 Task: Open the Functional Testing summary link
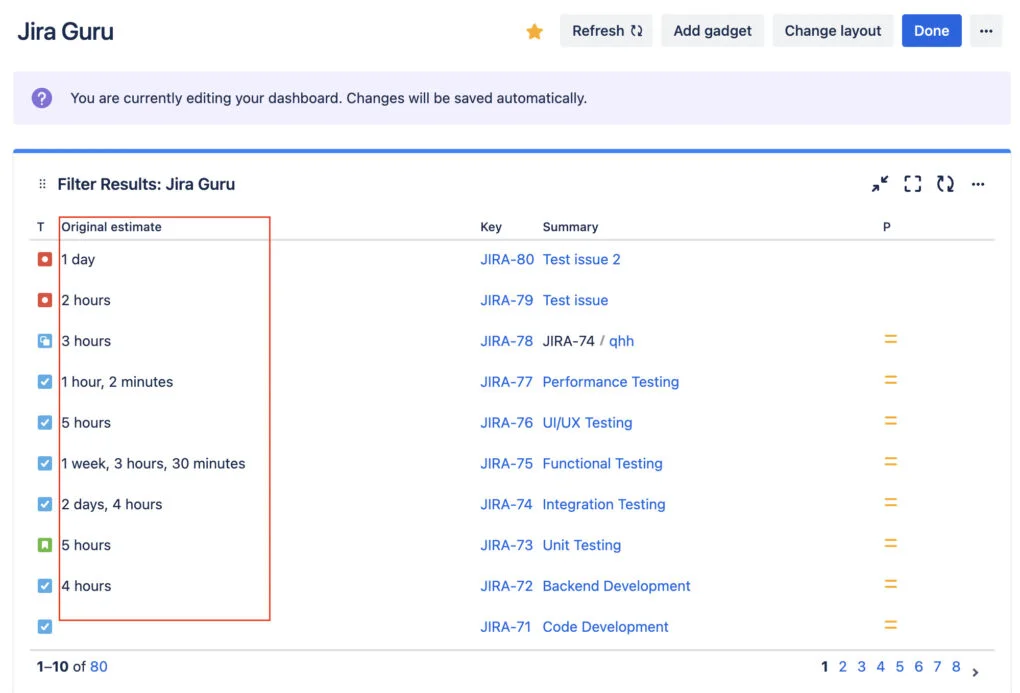coord(602,463)
